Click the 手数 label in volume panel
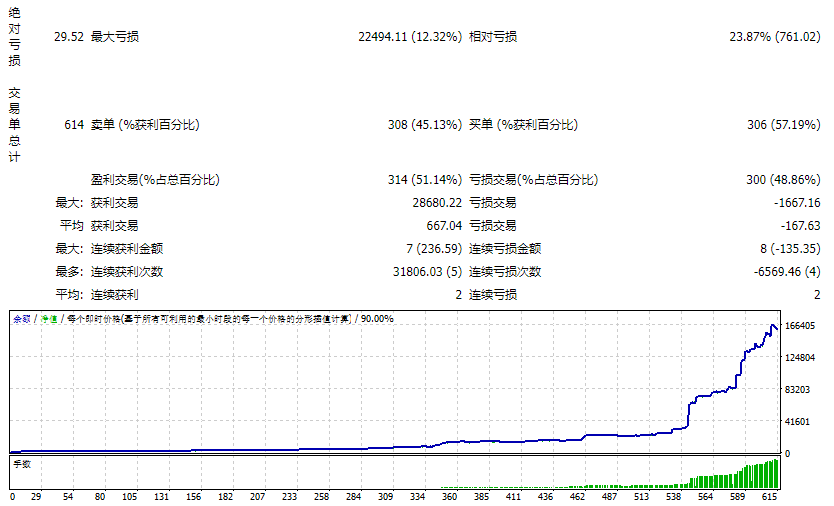Viewport: 834px width, 506px height. [x=22, y=464]
